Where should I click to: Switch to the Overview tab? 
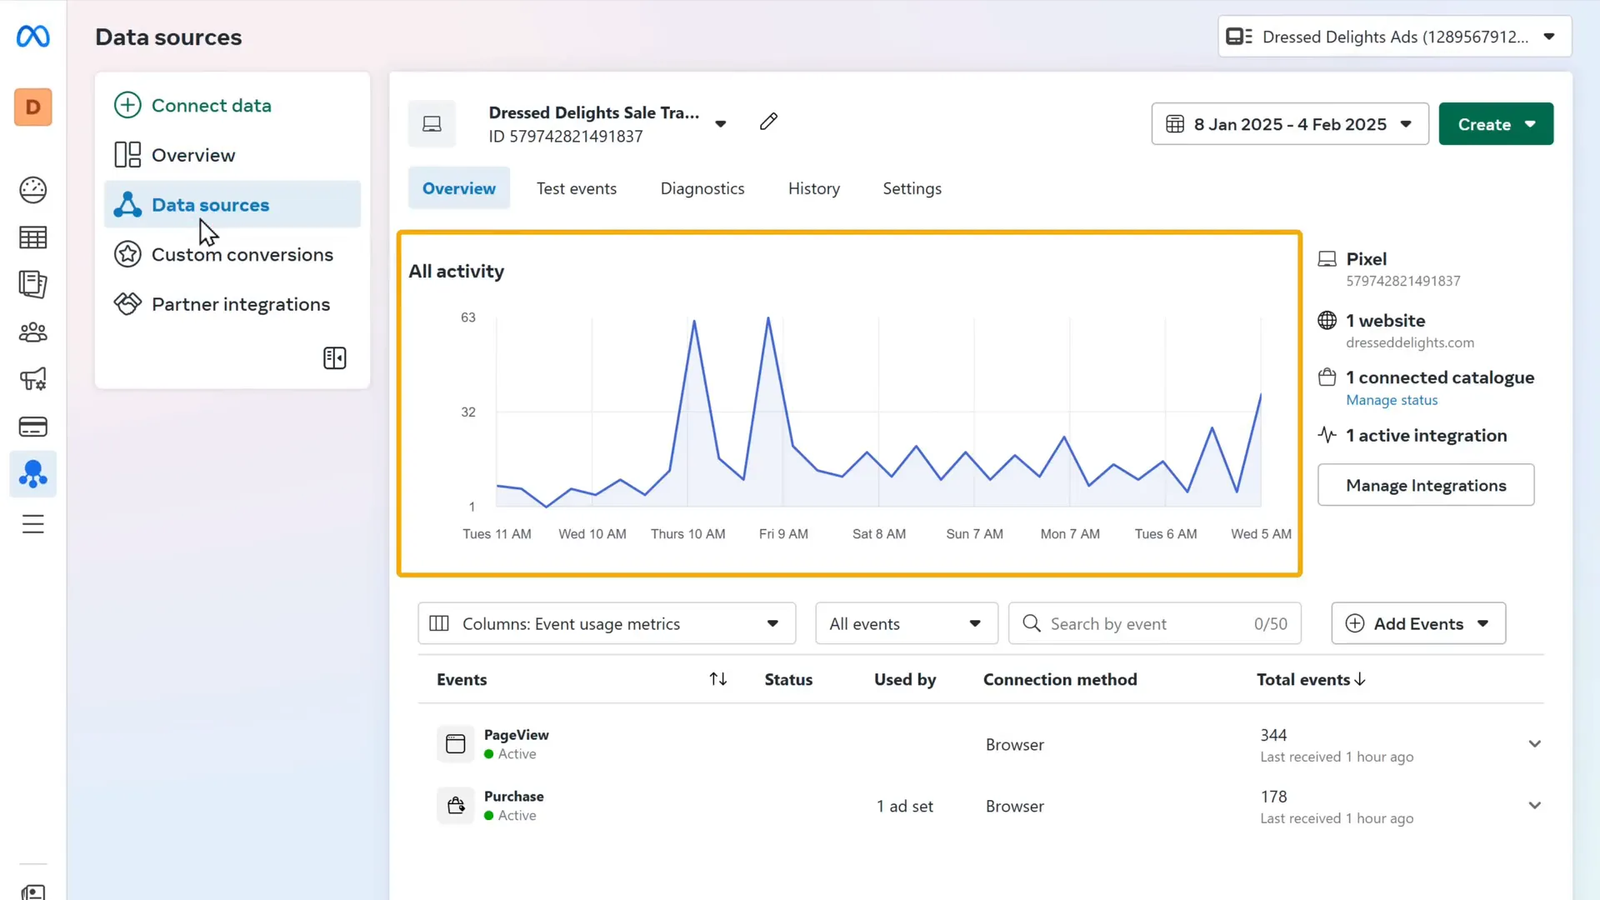459,188
